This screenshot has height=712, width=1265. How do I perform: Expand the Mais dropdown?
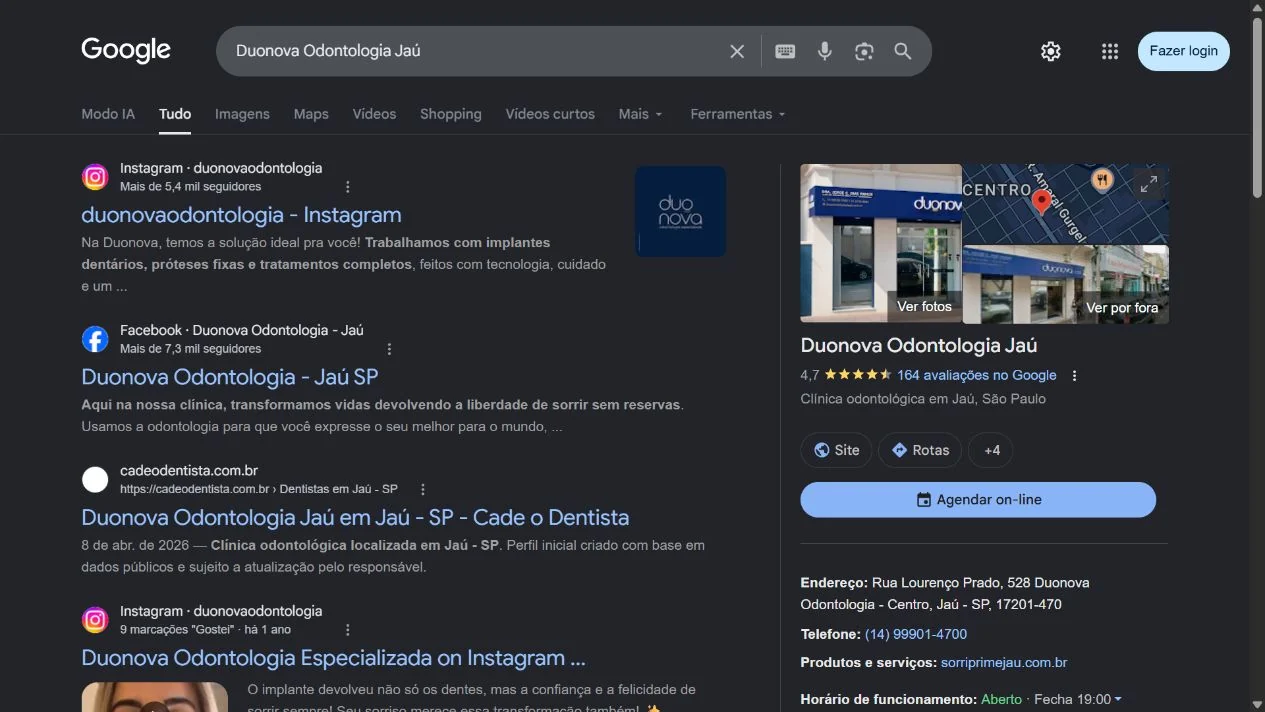coord(641,114)
